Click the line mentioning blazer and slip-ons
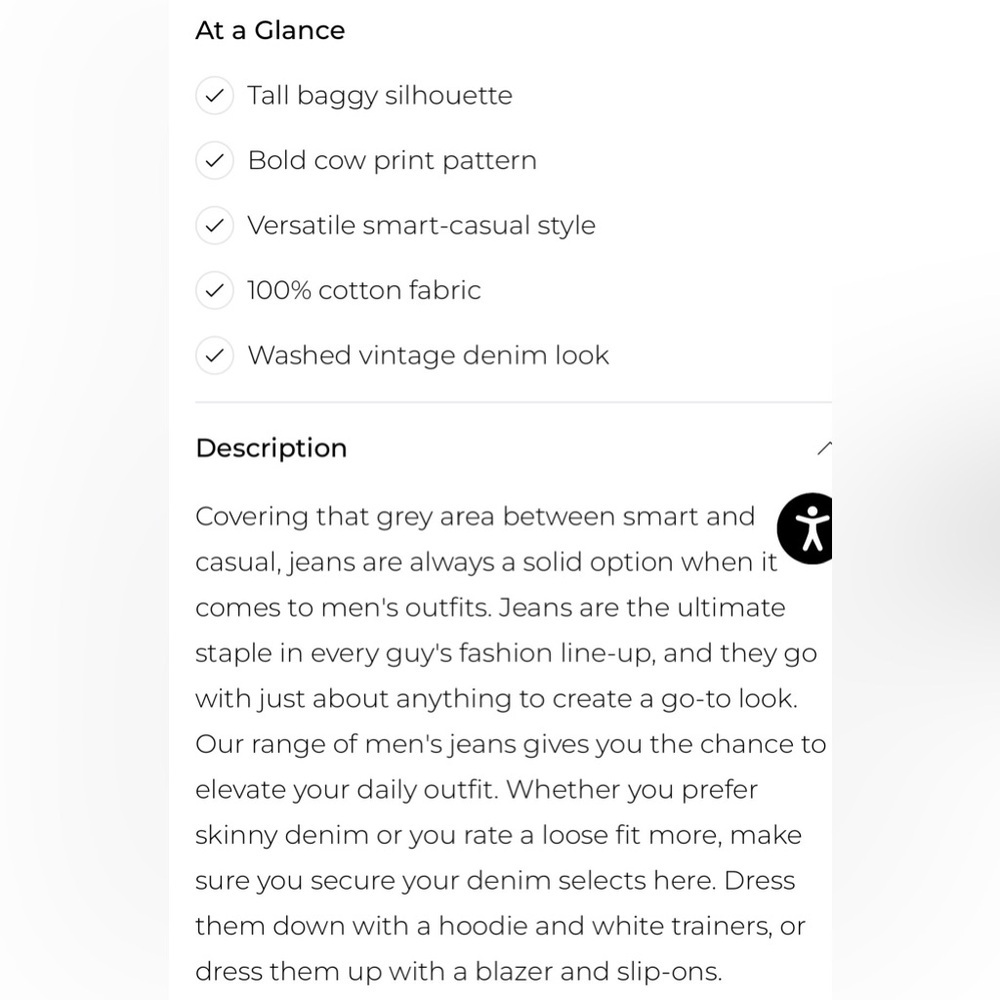This screenshot has height=1000, width=1000. (x=459, y=972)
